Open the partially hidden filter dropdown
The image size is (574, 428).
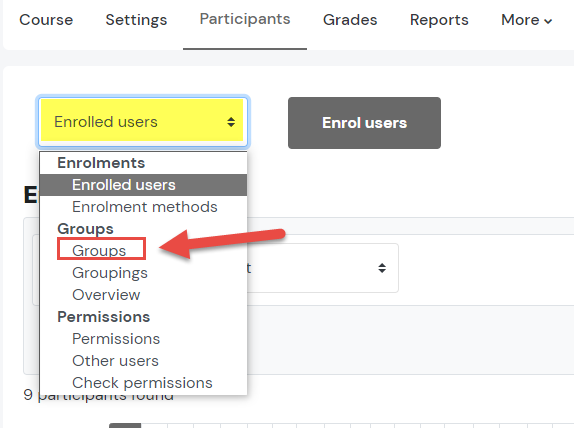[x=323, y=268]
